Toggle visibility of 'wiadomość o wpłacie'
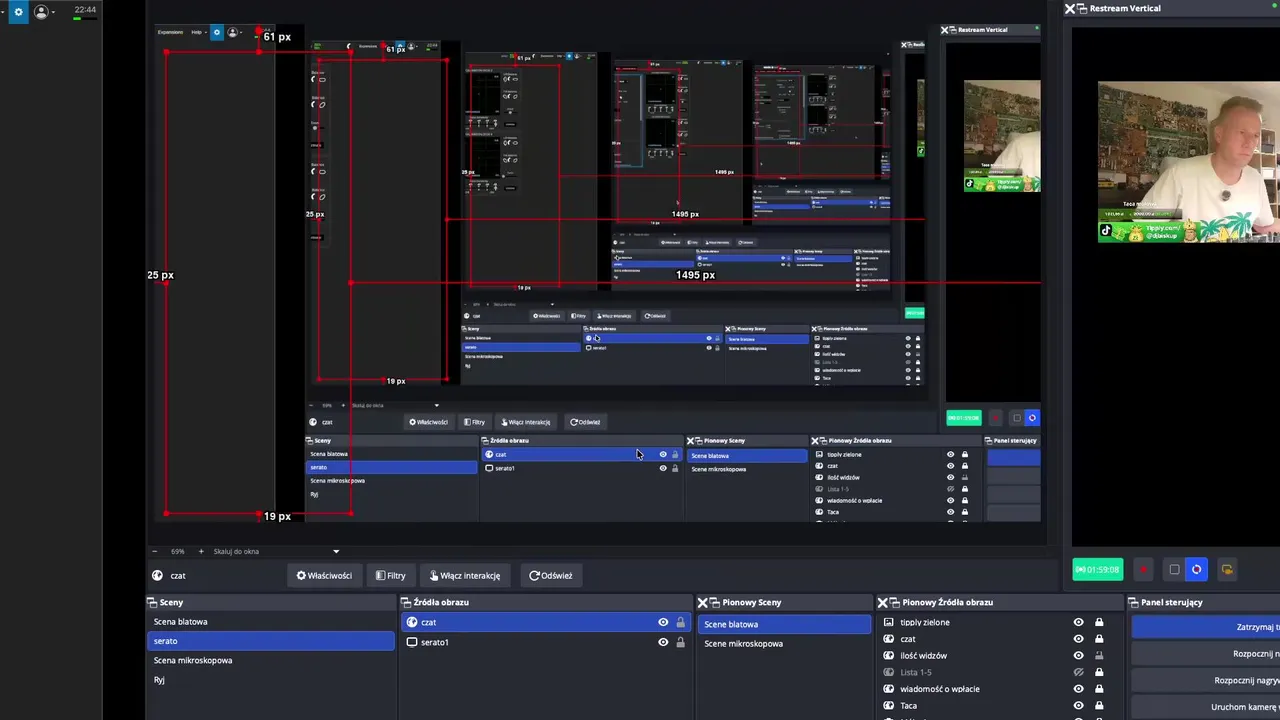Viewport: 1280px width, 720px height. coord(1078,688)
